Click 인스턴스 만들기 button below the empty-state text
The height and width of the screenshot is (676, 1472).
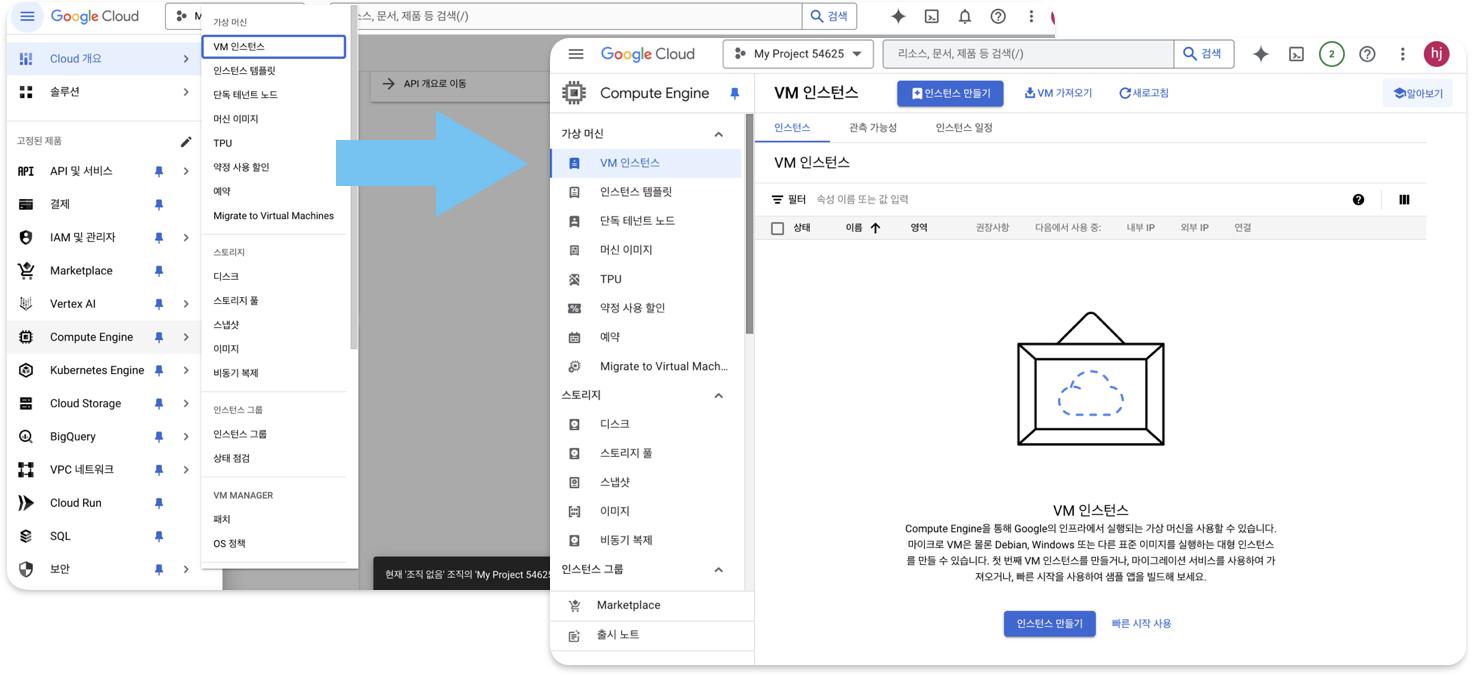click(1049, 624)
